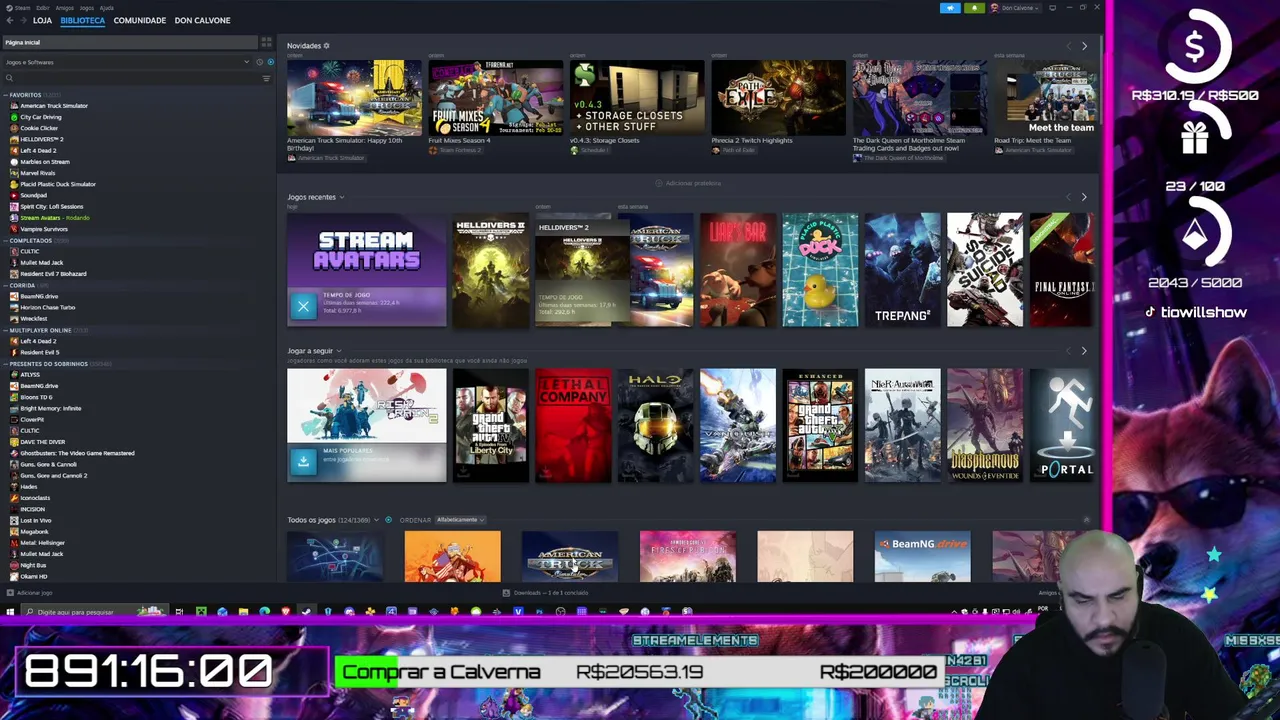Click Adicionar jogo link

(29, 593)
